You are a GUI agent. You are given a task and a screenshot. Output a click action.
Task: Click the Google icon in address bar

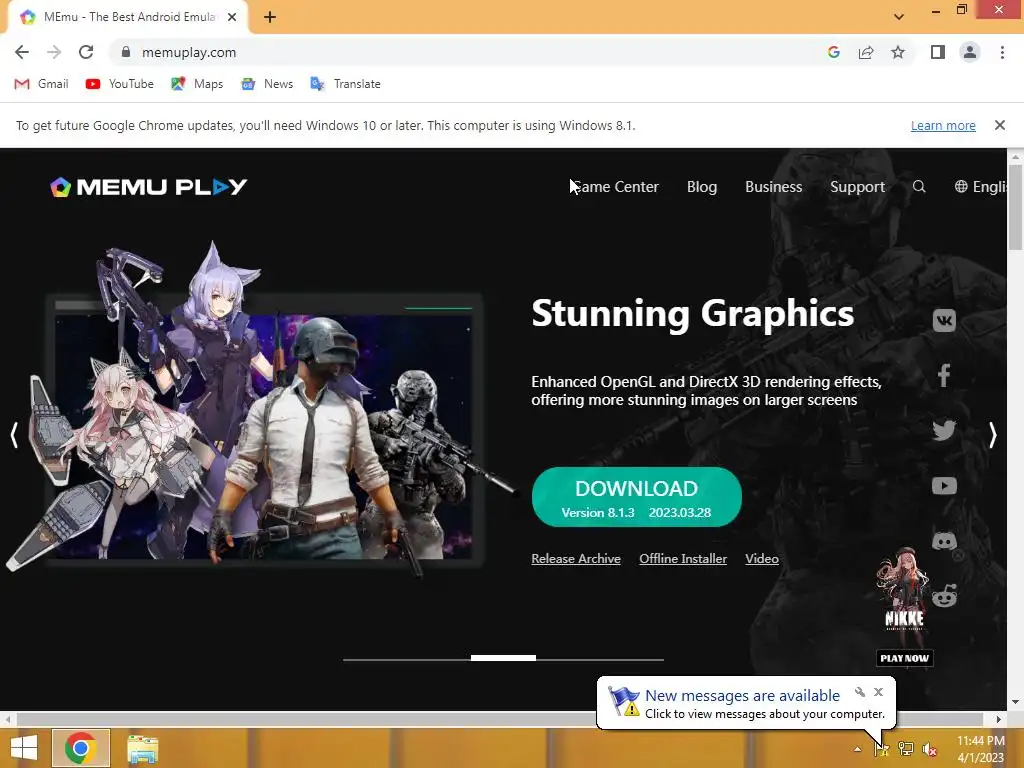[x=833, y=52]
